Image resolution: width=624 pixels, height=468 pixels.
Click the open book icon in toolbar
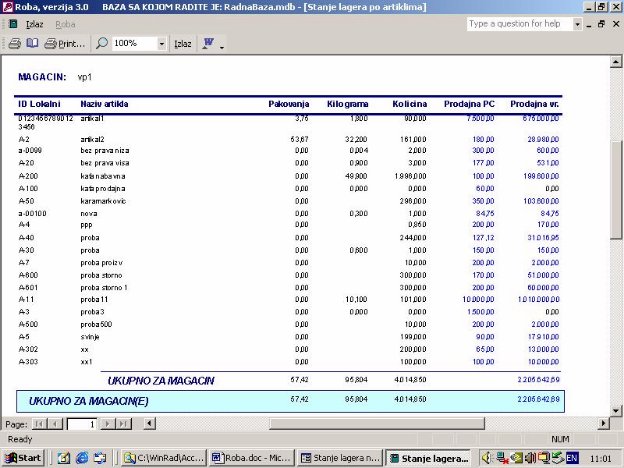(32, 44)
